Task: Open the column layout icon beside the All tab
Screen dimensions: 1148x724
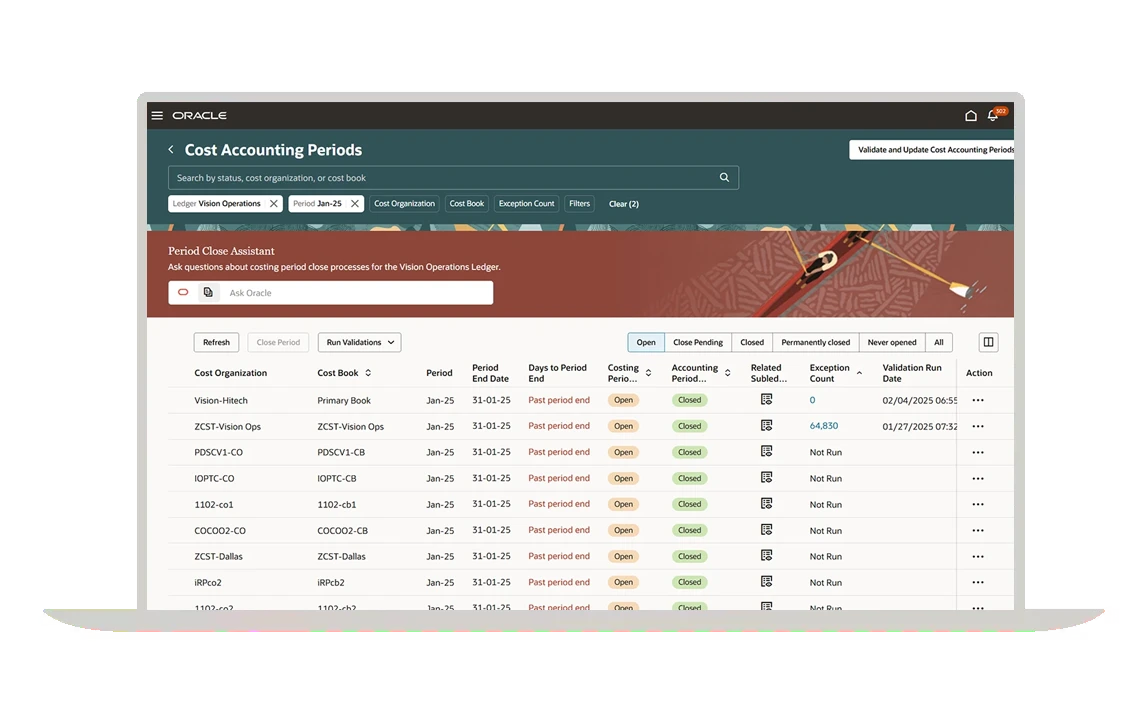Action: tap(988, 342)
